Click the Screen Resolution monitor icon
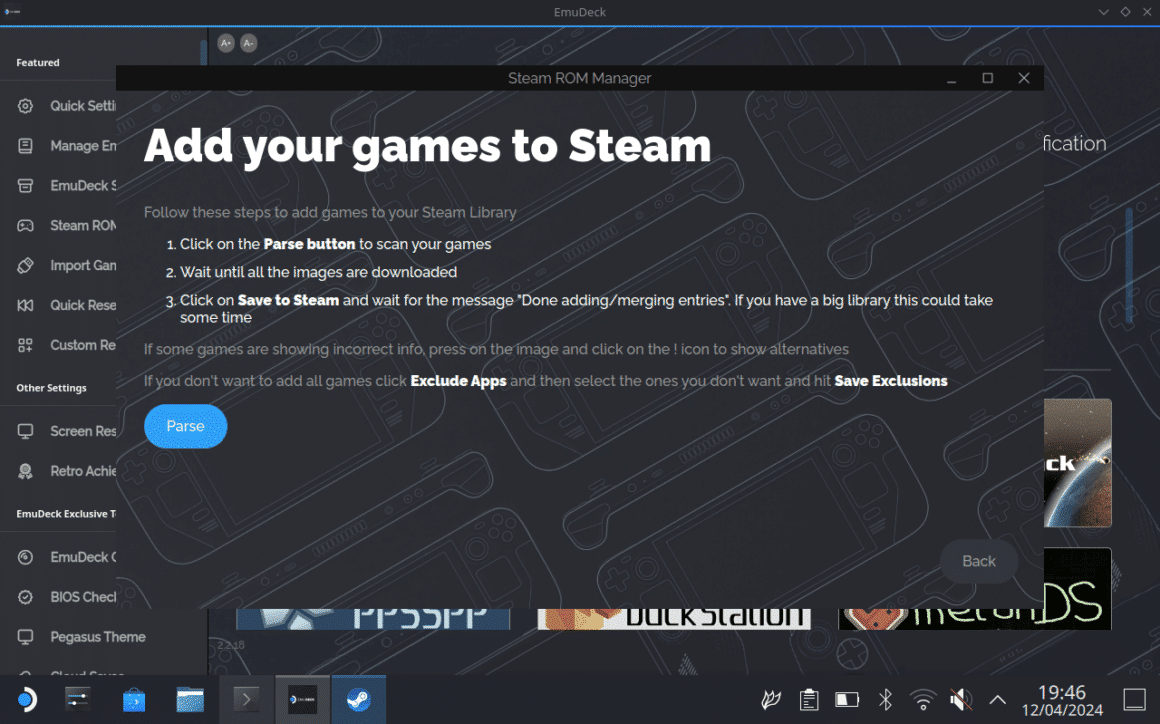The image size is (1160, 724). coord(25,431)
